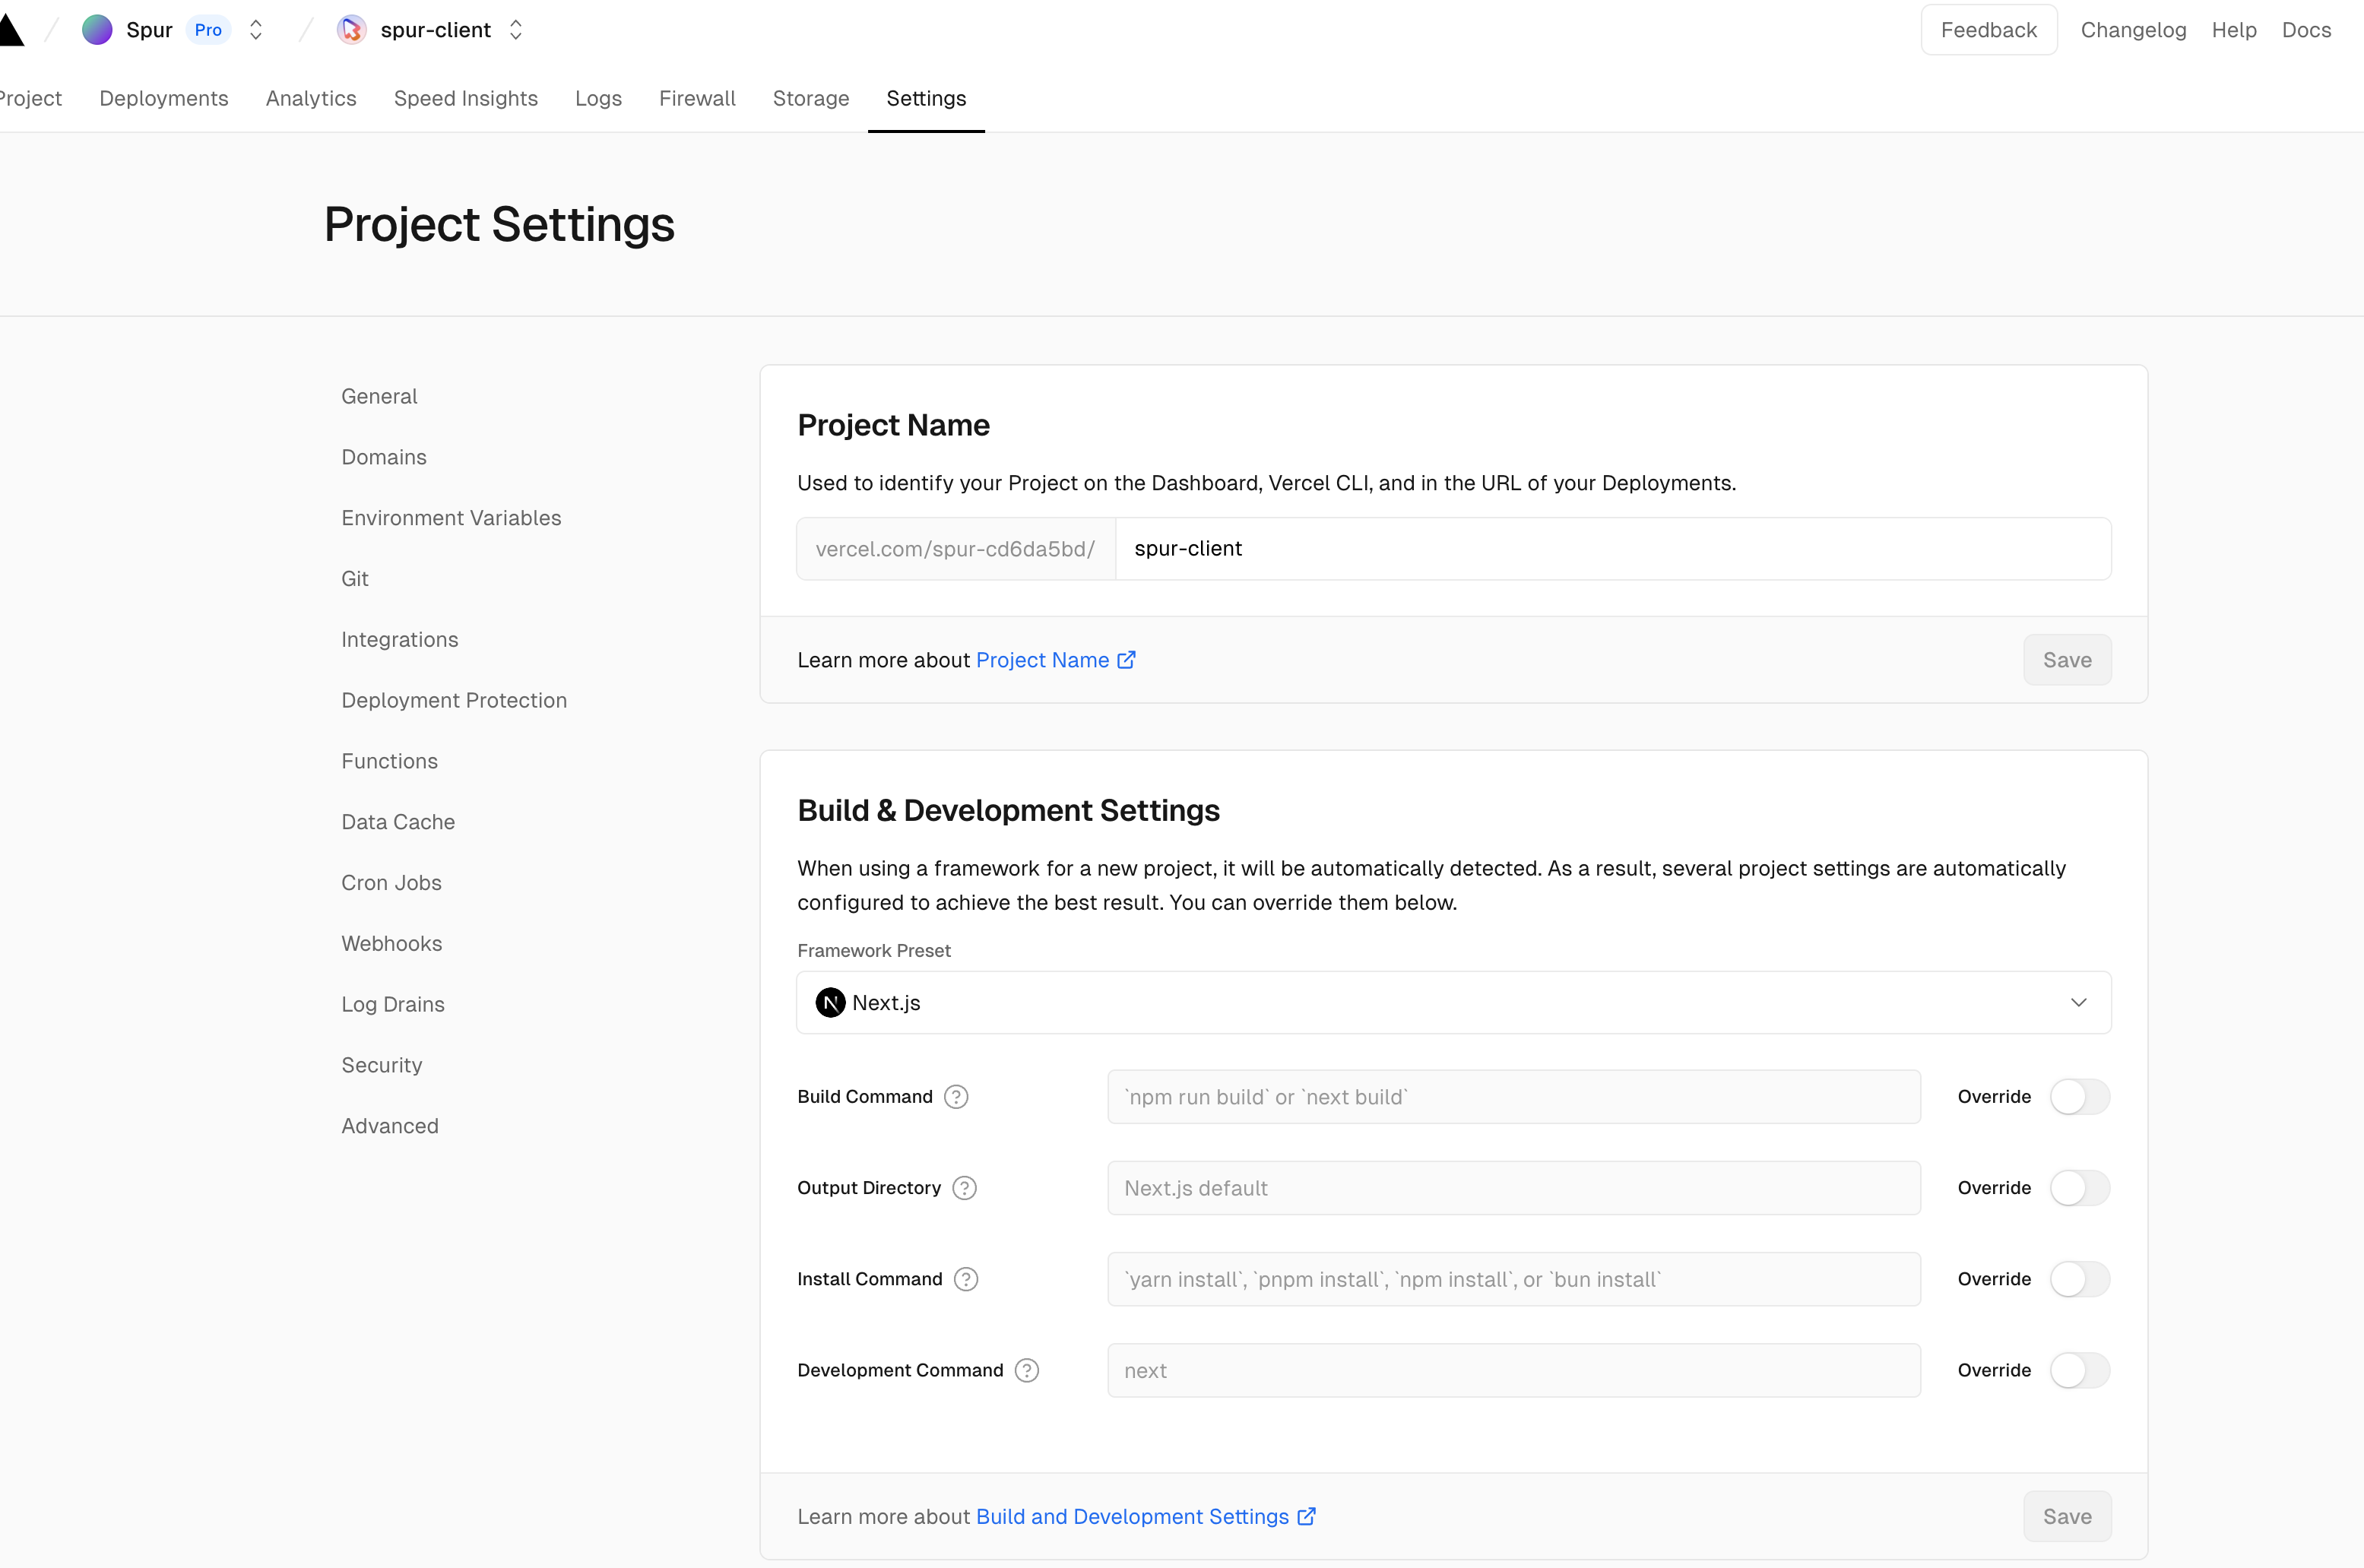Expand the Spur team switcher chevrons
Image resolution: width=2364 pixels, height=1568 pixels.
coord(256,30)
